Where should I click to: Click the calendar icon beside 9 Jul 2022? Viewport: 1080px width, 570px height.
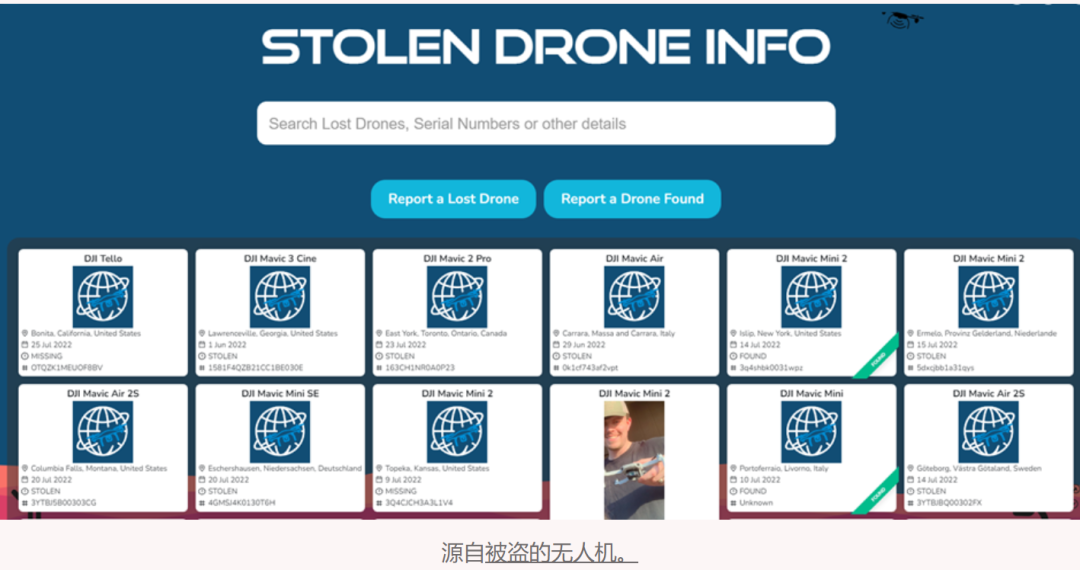(379, 480)
